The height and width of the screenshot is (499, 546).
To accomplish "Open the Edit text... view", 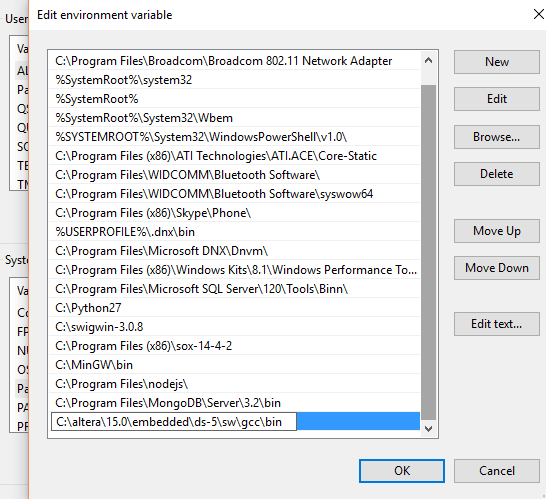I will tap(497, 324).
